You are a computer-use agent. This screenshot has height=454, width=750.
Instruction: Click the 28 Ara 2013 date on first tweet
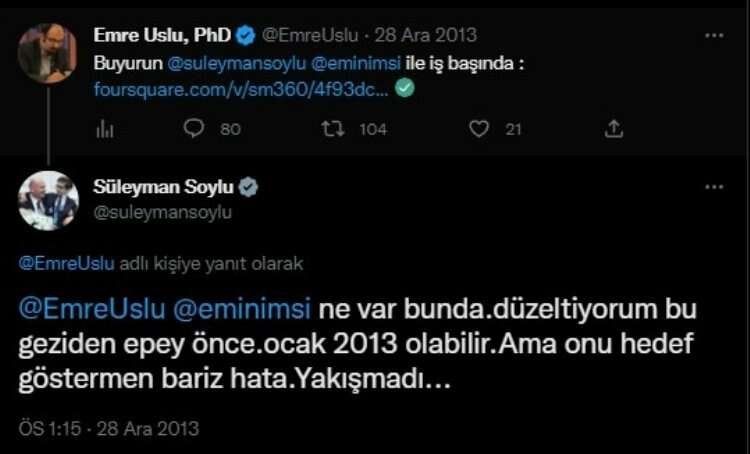tap(426, 35)
